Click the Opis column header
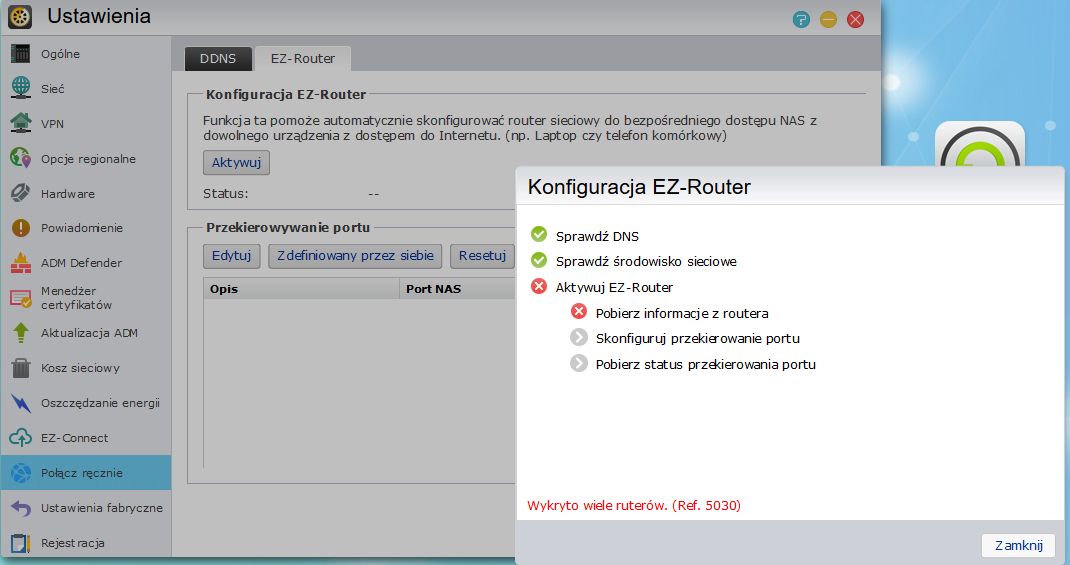This screenshot has width=1070, height=565. coord(301,289)
